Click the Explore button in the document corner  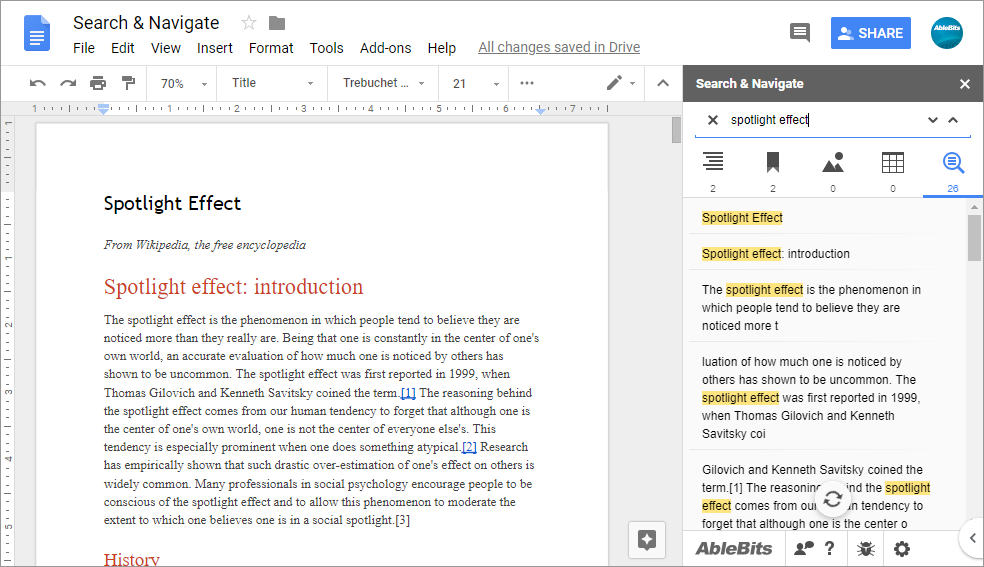click(647, 539)
